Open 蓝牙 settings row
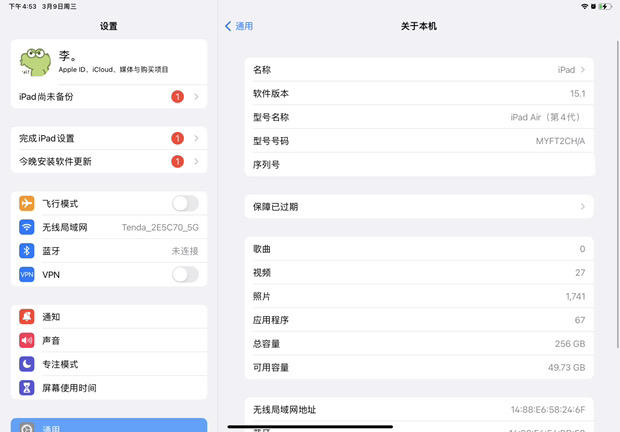The width and height of the screenshot is (620, 432). (109, 251)
